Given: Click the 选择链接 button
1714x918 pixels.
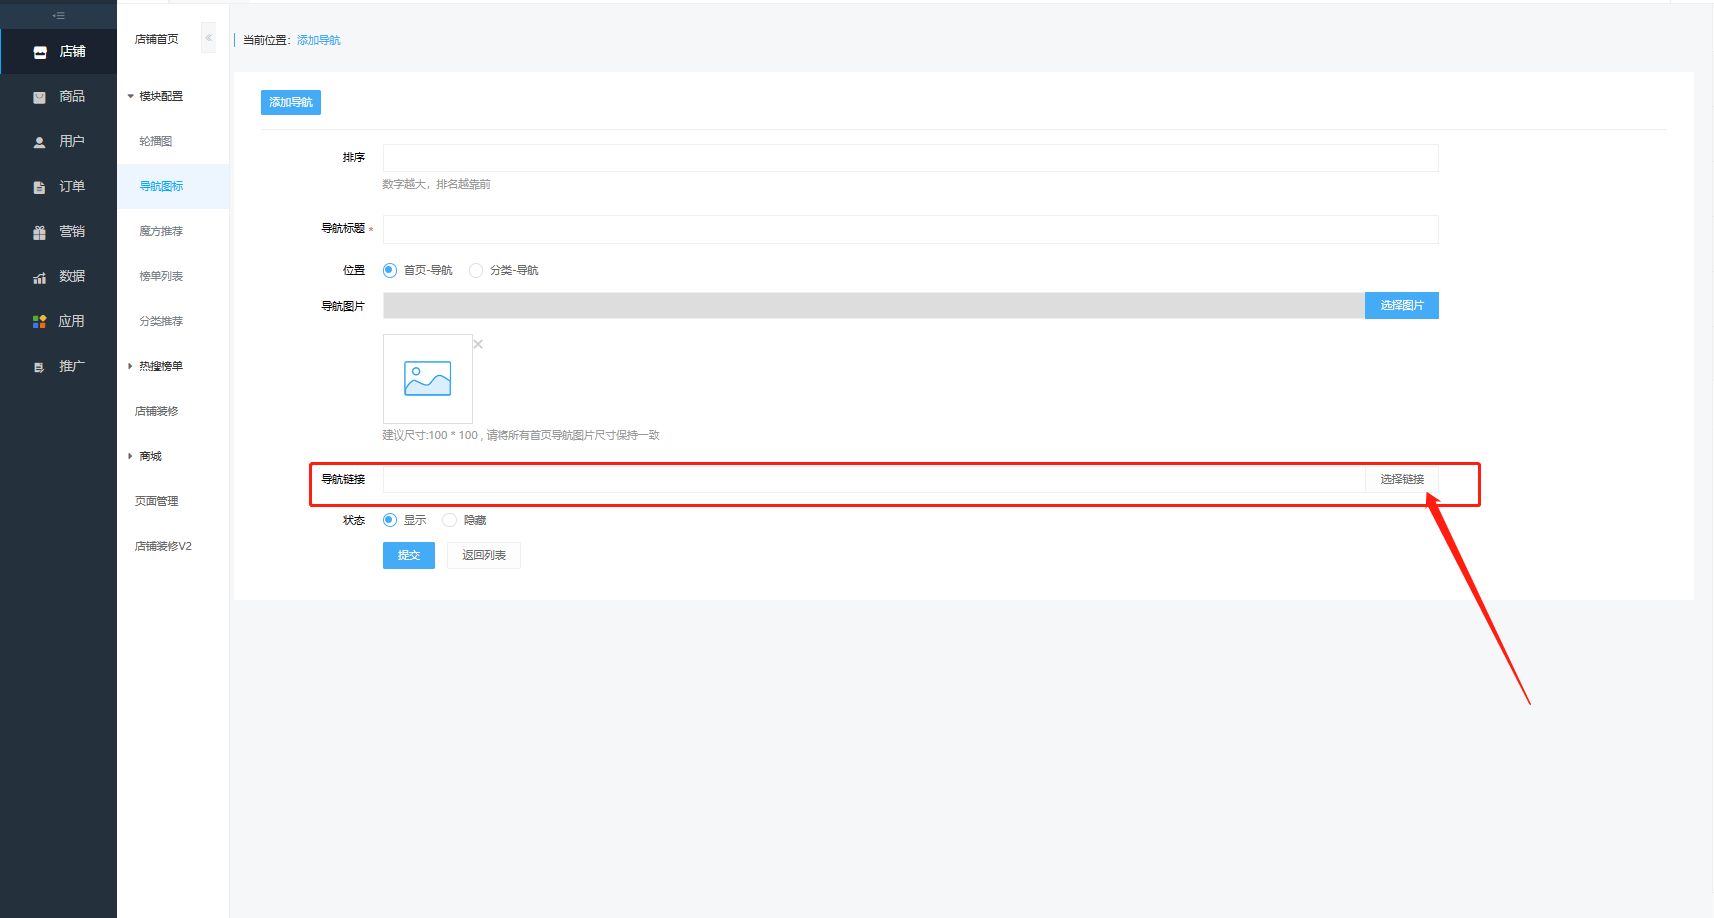Looking at the screenshot, I should tap(1402, 479).
